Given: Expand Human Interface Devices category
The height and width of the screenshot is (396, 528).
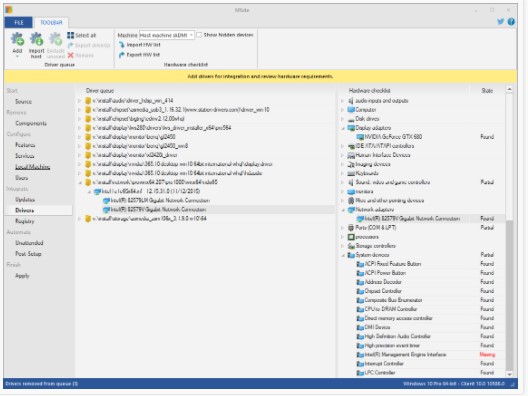Looking at the screenshot, I should [x=342, y=155].
